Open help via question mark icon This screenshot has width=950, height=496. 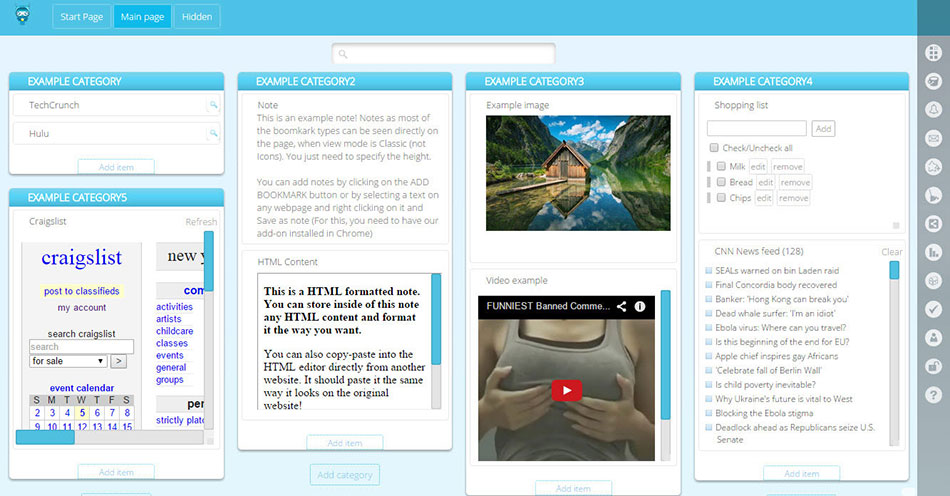point(933,395)
